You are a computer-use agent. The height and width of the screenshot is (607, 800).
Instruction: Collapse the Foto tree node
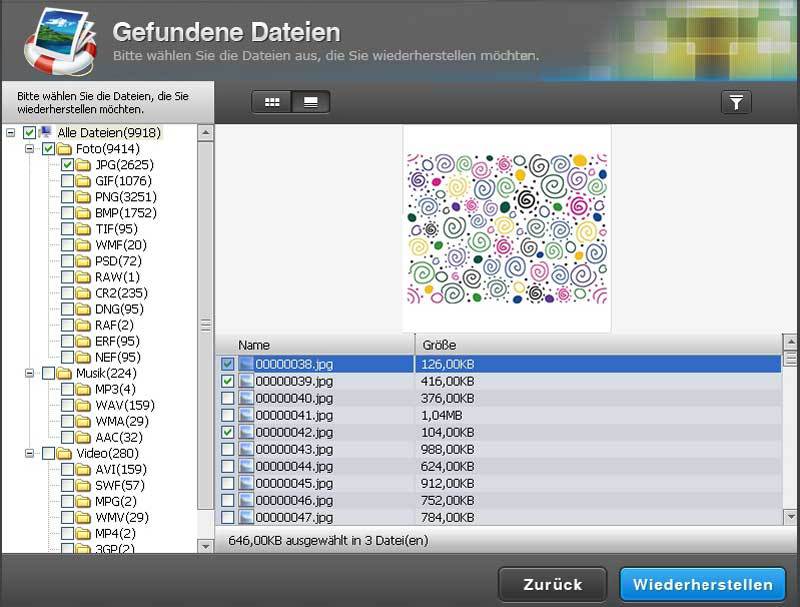pyautogui.click(x=30, y=149)
